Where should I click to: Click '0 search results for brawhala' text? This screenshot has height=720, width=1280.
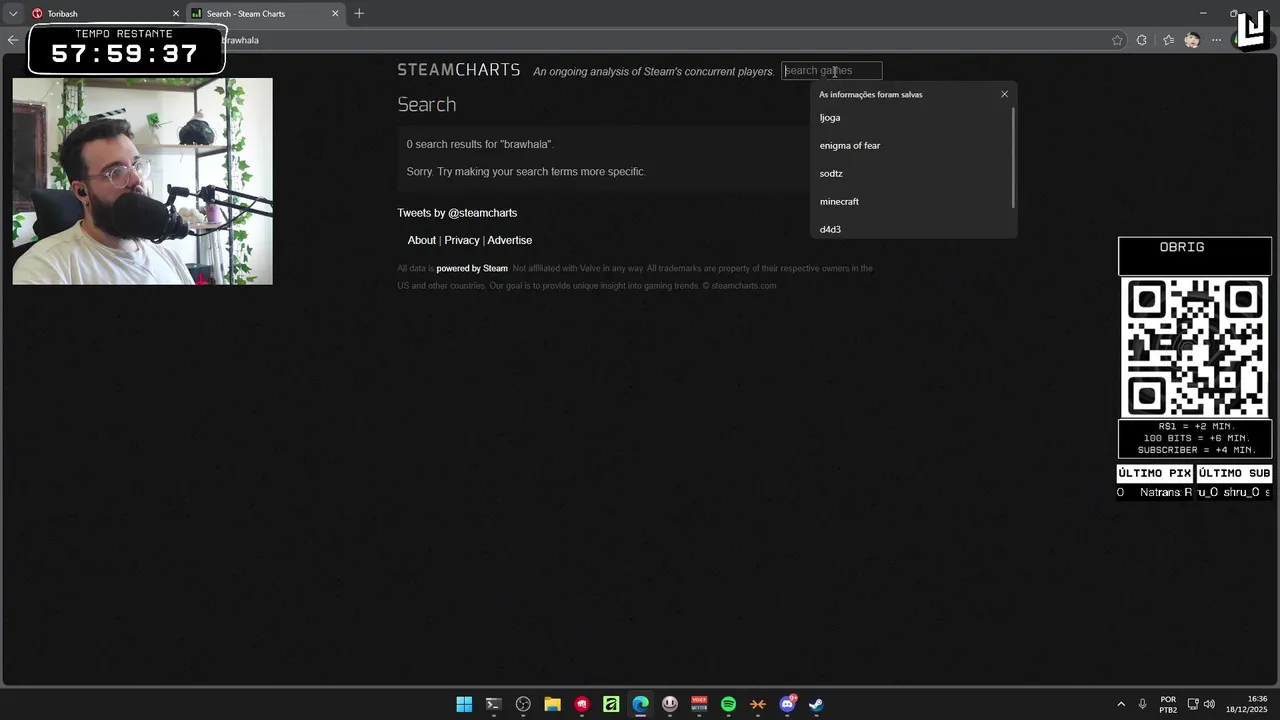[x=480, y=144]
